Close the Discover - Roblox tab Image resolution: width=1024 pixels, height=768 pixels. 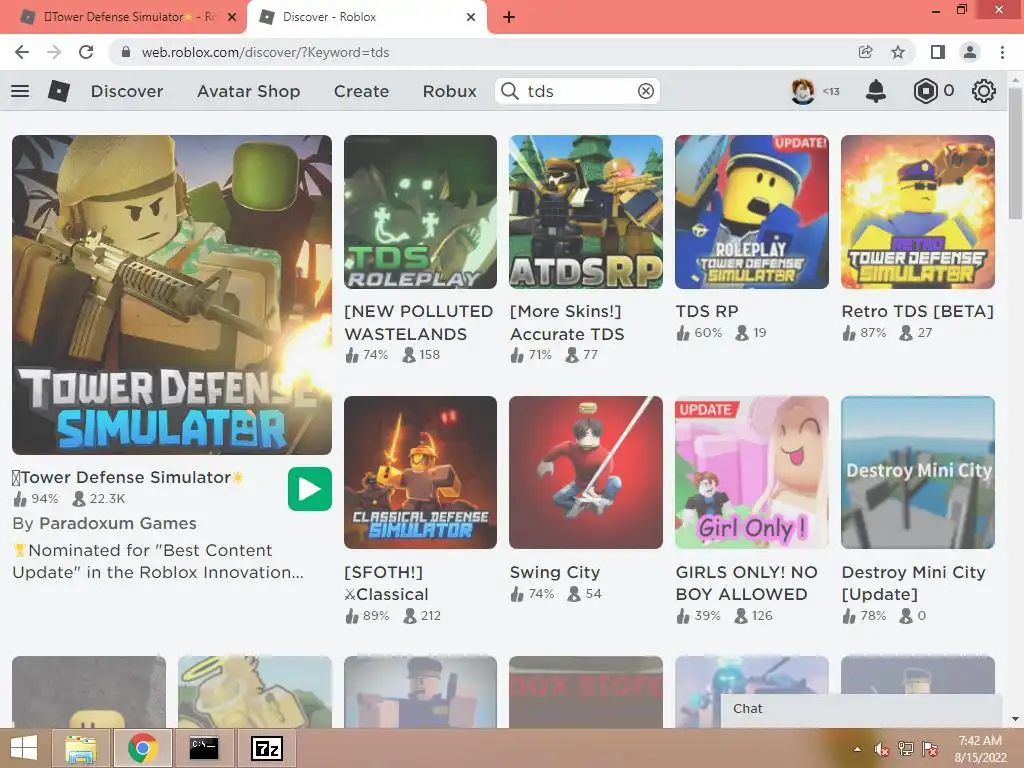tap(471, 17)
